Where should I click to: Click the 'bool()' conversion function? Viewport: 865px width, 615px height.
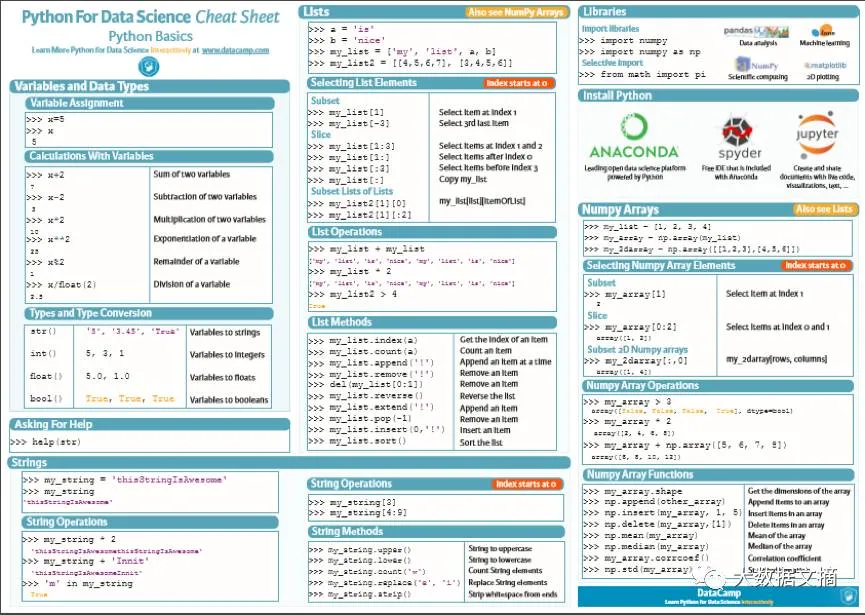point(46,398)
